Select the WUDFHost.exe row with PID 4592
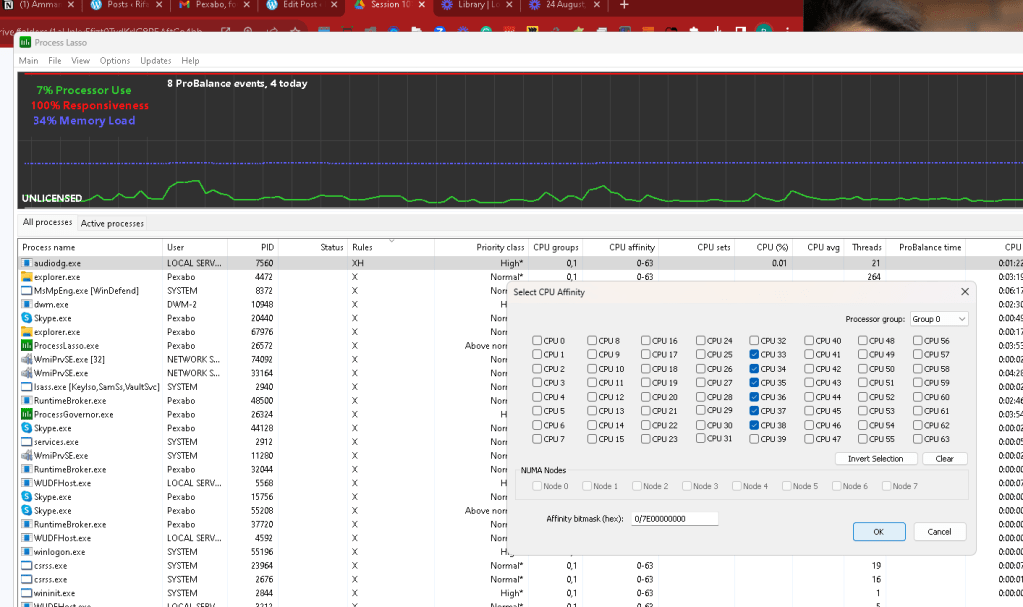This screenshot has height=607, width=1023. 261,538
